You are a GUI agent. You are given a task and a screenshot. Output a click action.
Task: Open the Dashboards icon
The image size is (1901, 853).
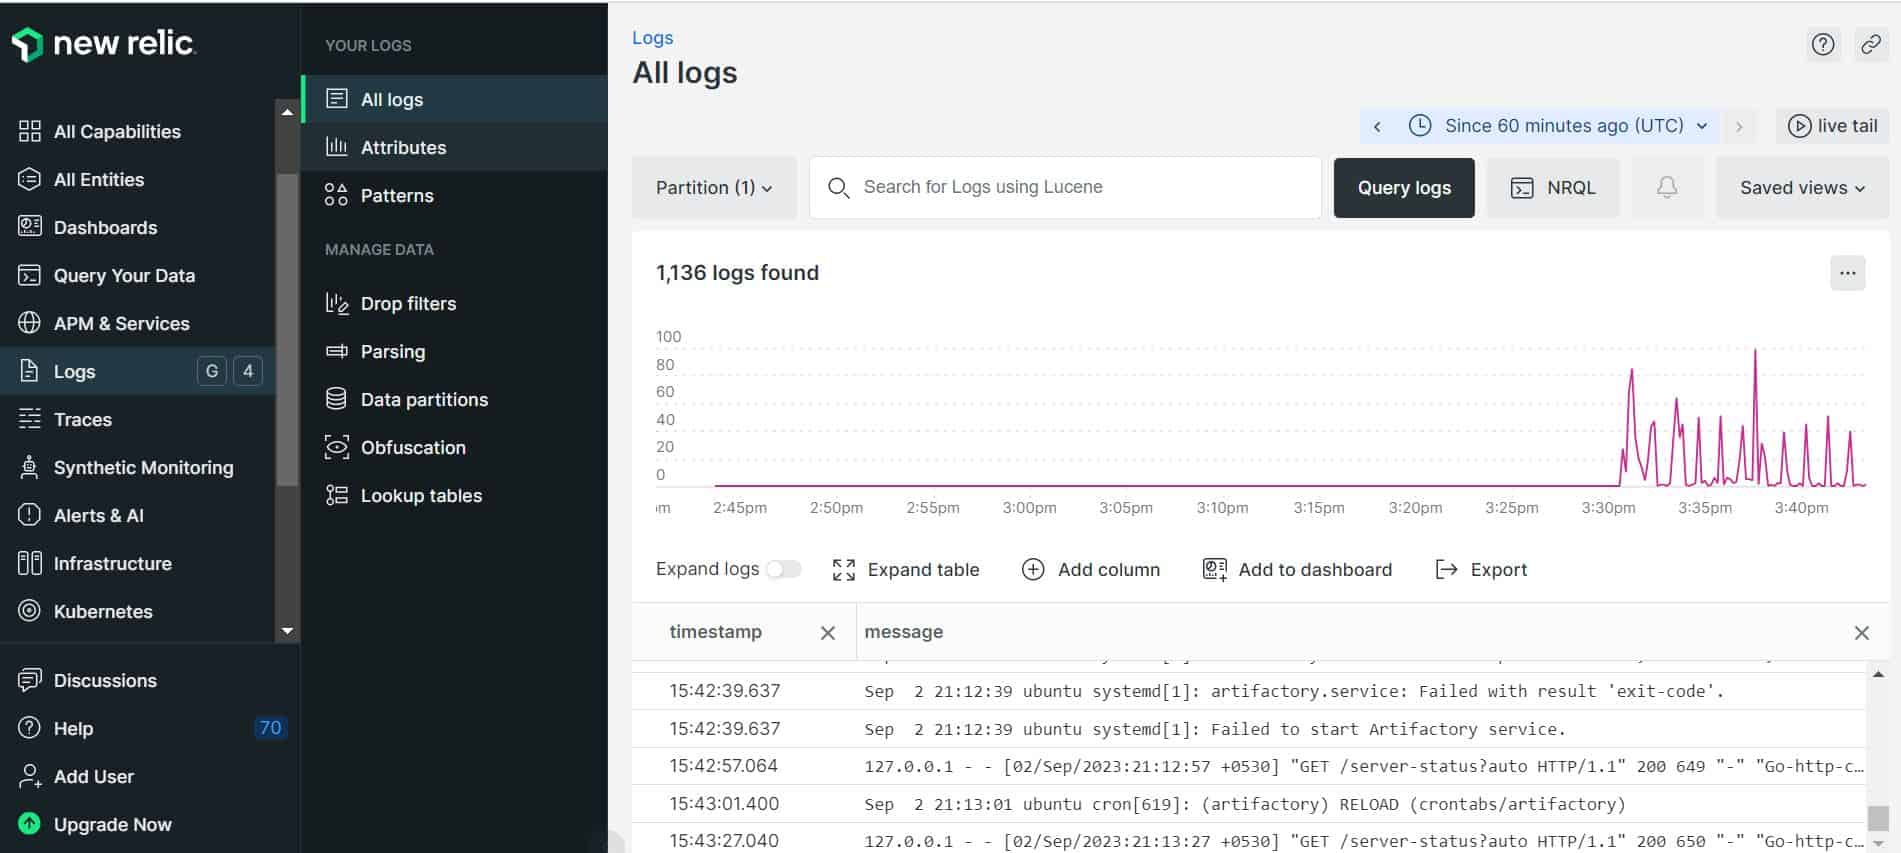30,227
